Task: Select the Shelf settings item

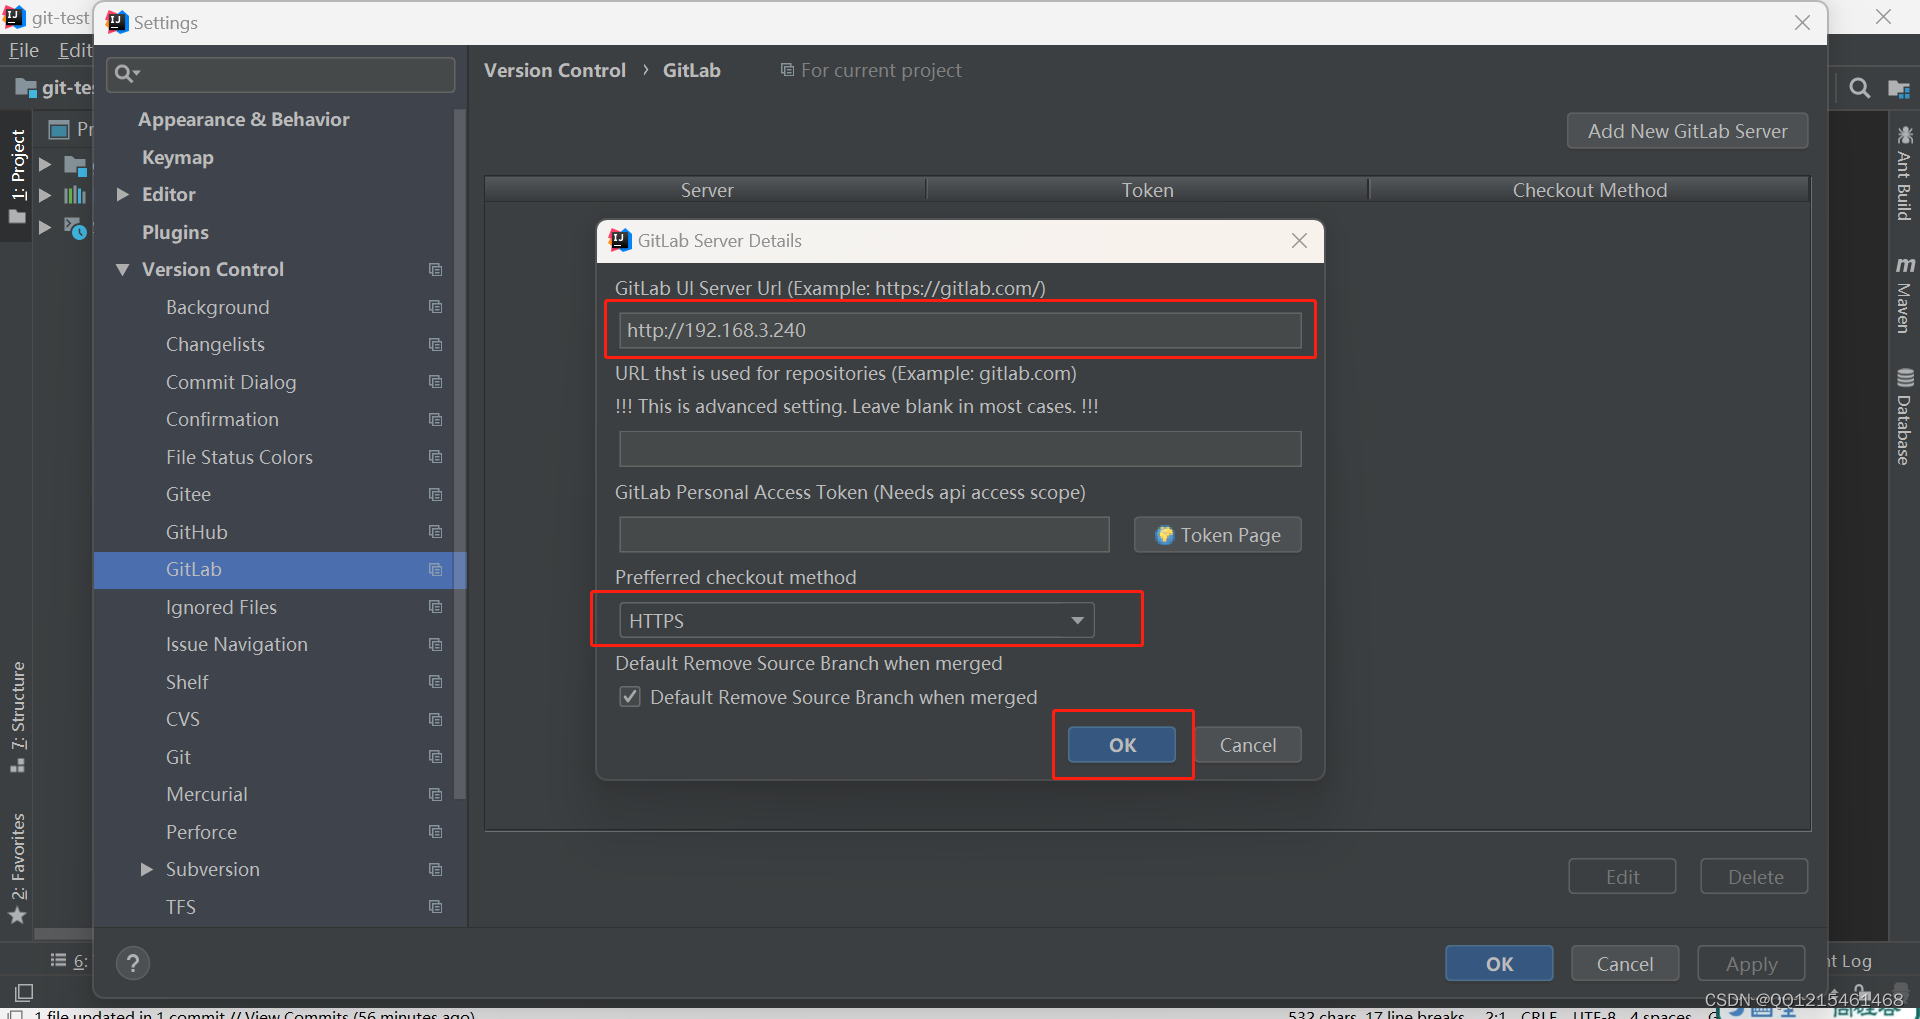Action: 187,682
